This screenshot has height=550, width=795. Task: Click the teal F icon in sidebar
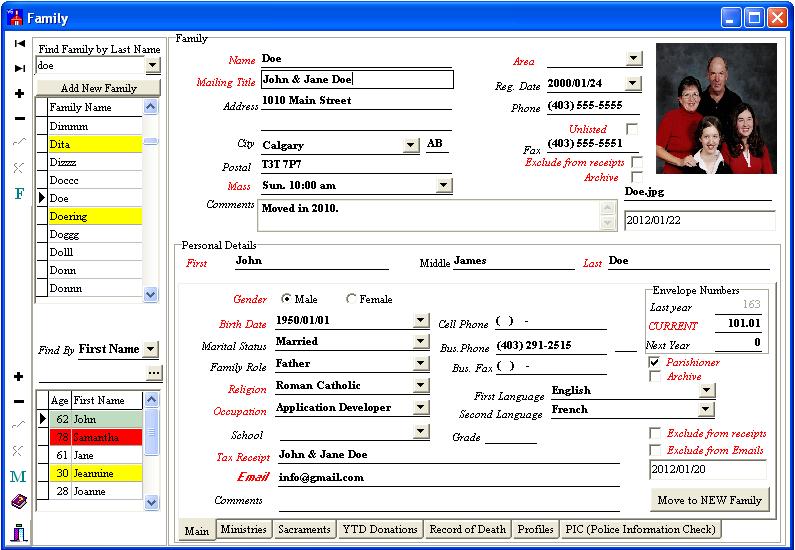19,193
